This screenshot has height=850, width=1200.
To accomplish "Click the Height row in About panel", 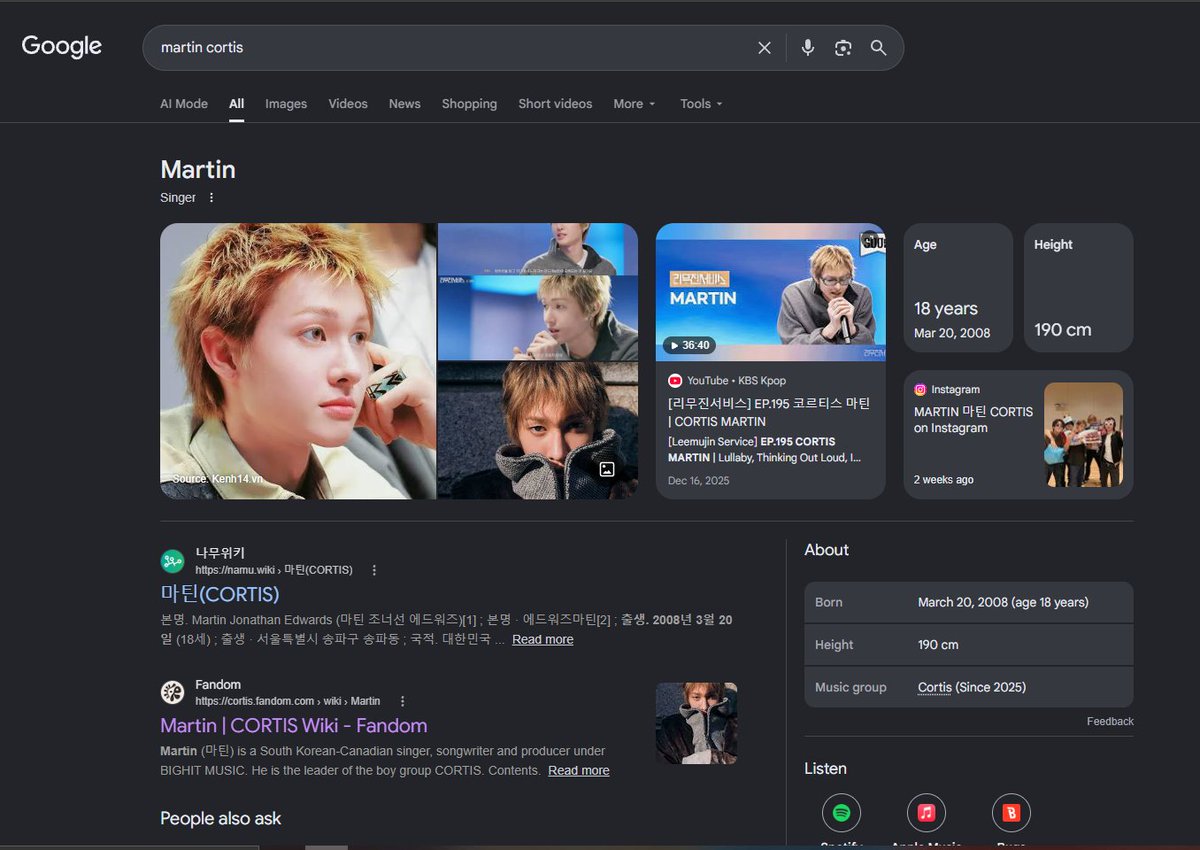I will [969, 645].
